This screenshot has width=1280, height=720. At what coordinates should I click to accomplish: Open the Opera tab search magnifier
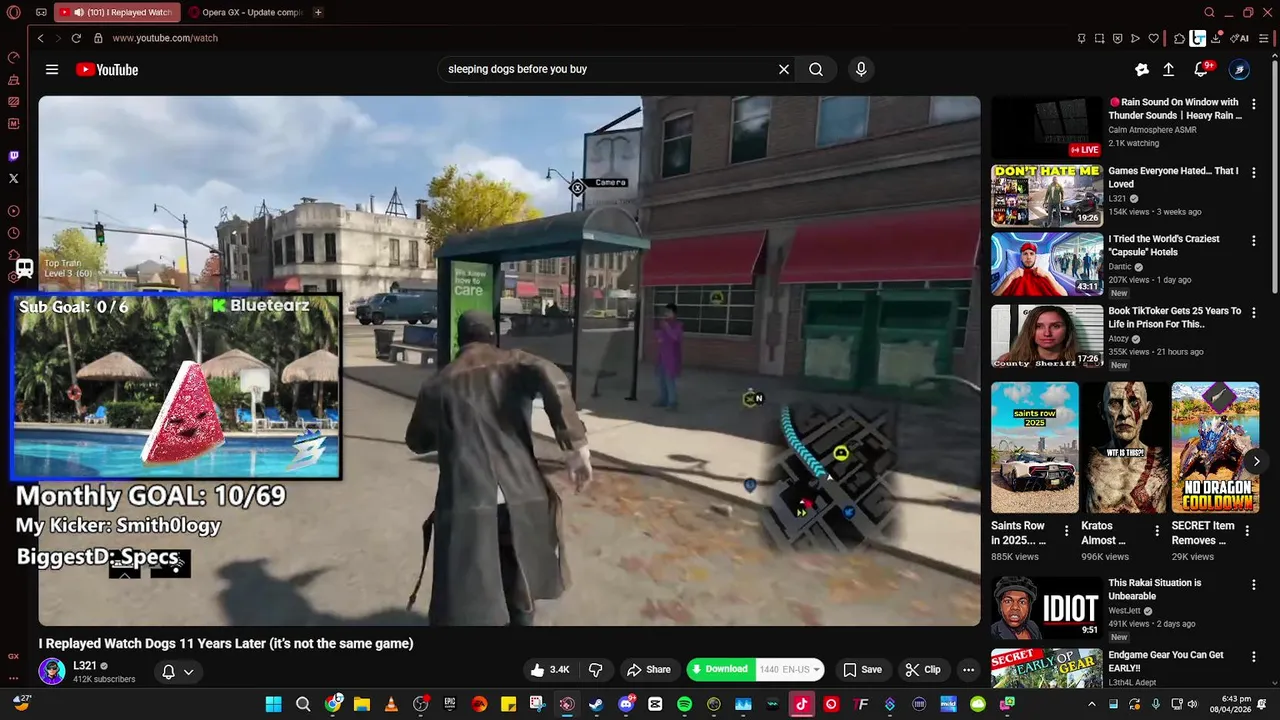coord(1210,13)
